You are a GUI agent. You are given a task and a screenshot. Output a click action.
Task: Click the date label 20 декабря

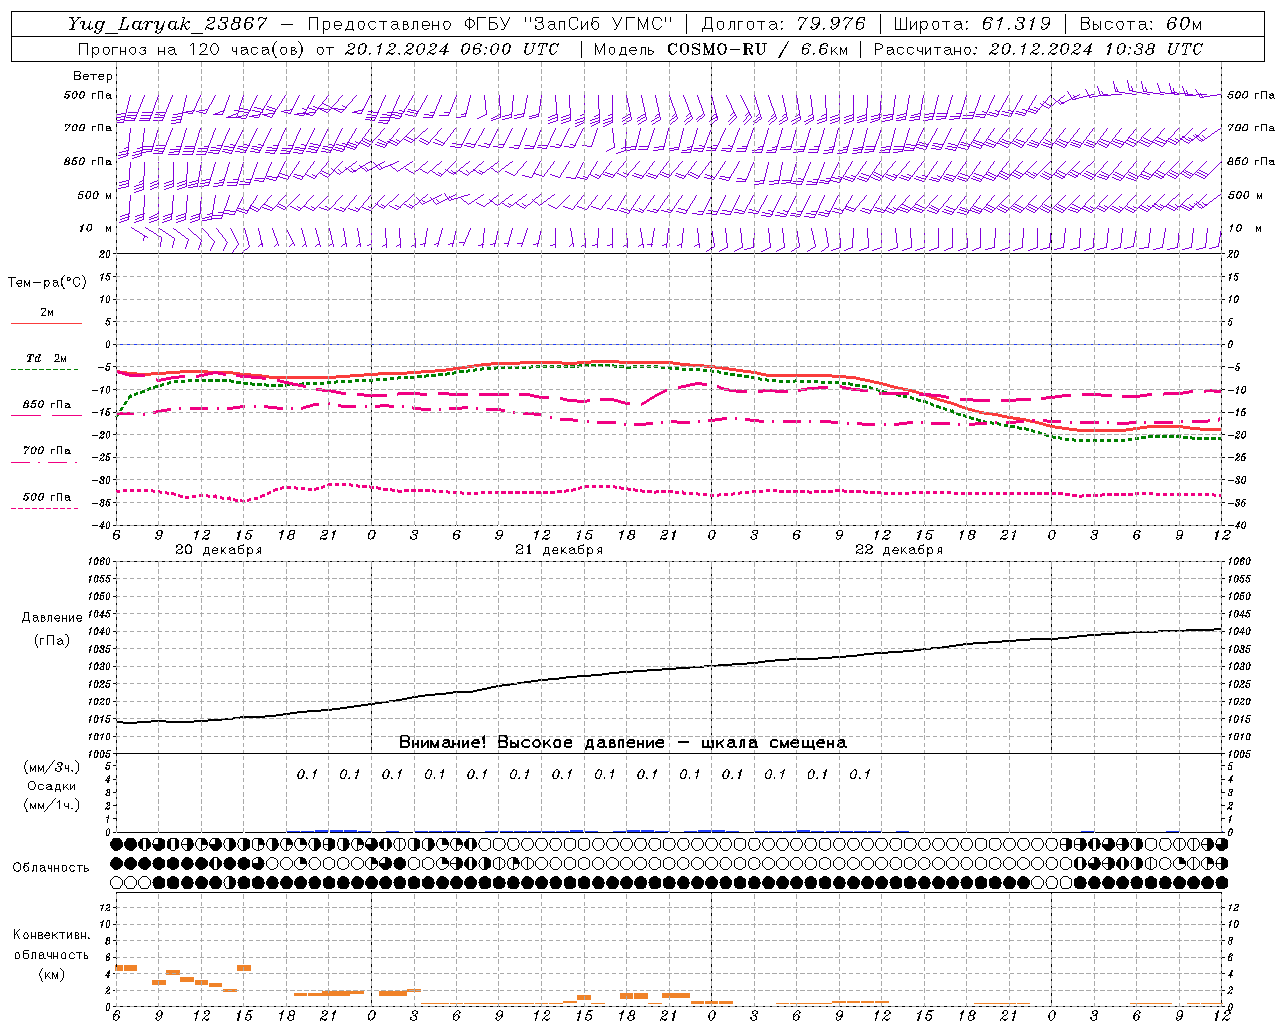pos(219,550)
